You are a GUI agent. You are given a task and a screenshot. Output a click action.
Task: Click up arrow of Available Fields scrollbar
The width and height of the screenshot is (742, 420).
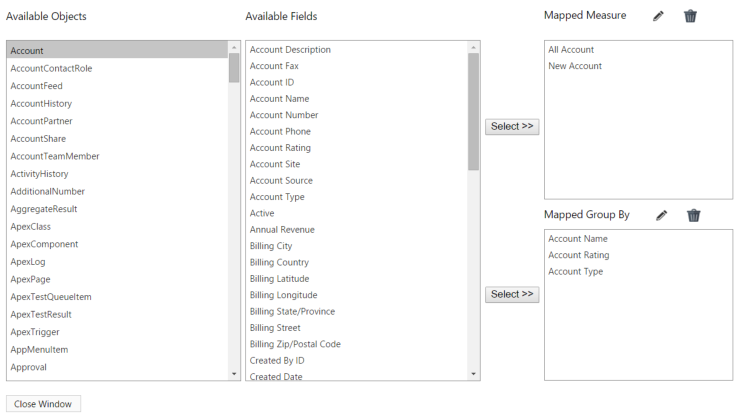coord(473,48)
